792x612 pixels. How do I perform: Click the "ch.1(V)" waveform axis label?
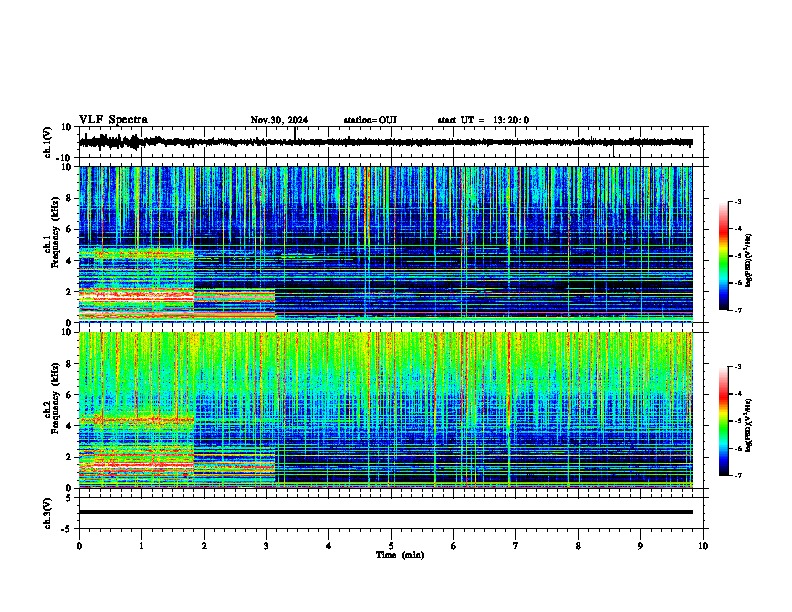48,142
